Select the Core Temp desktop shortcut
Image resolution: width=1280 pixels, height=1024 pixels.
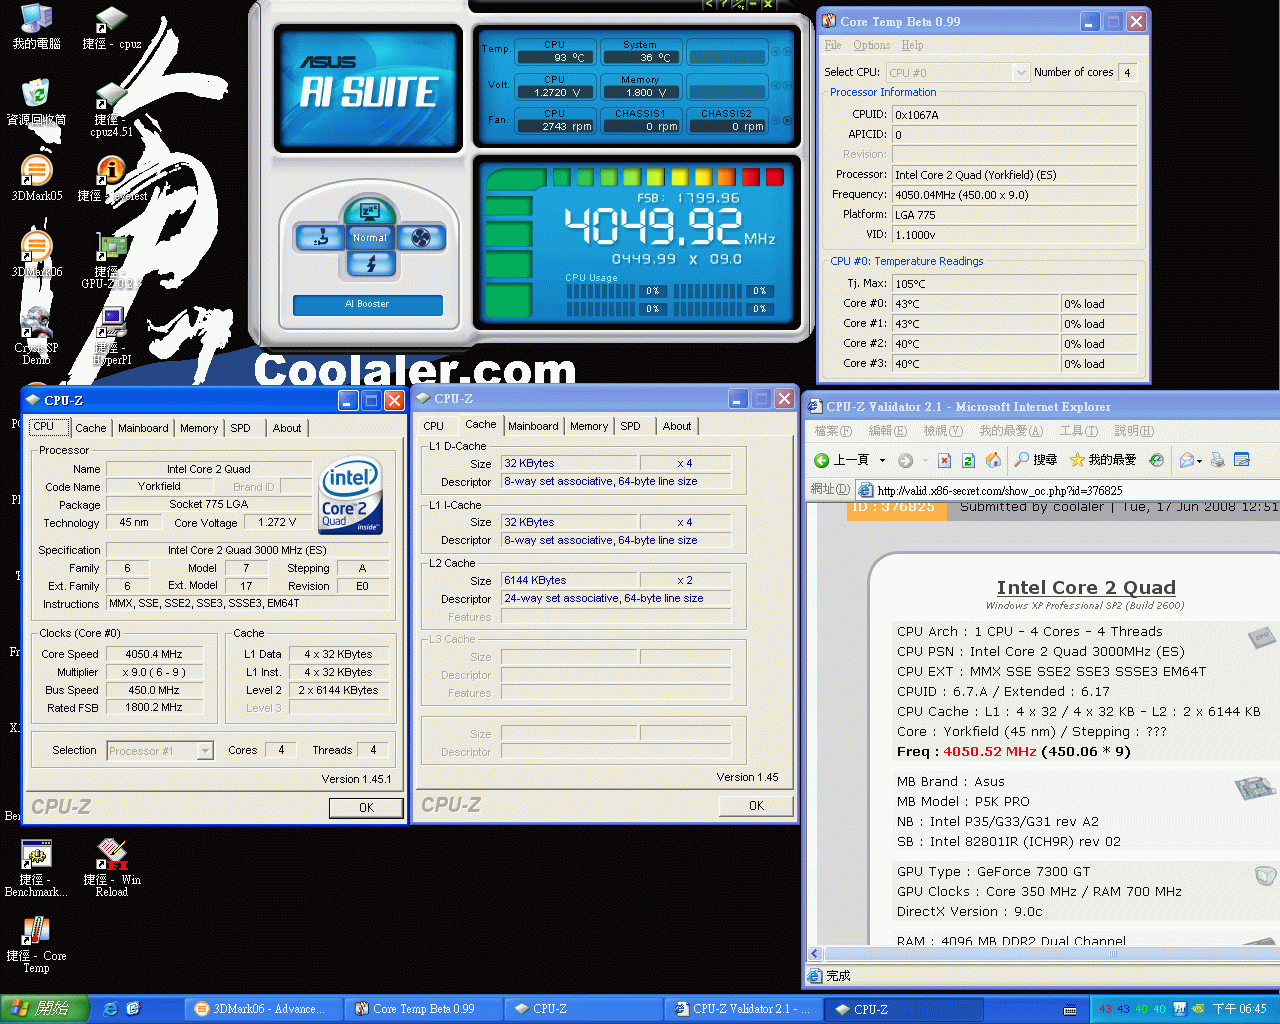[x=36, y=944]
